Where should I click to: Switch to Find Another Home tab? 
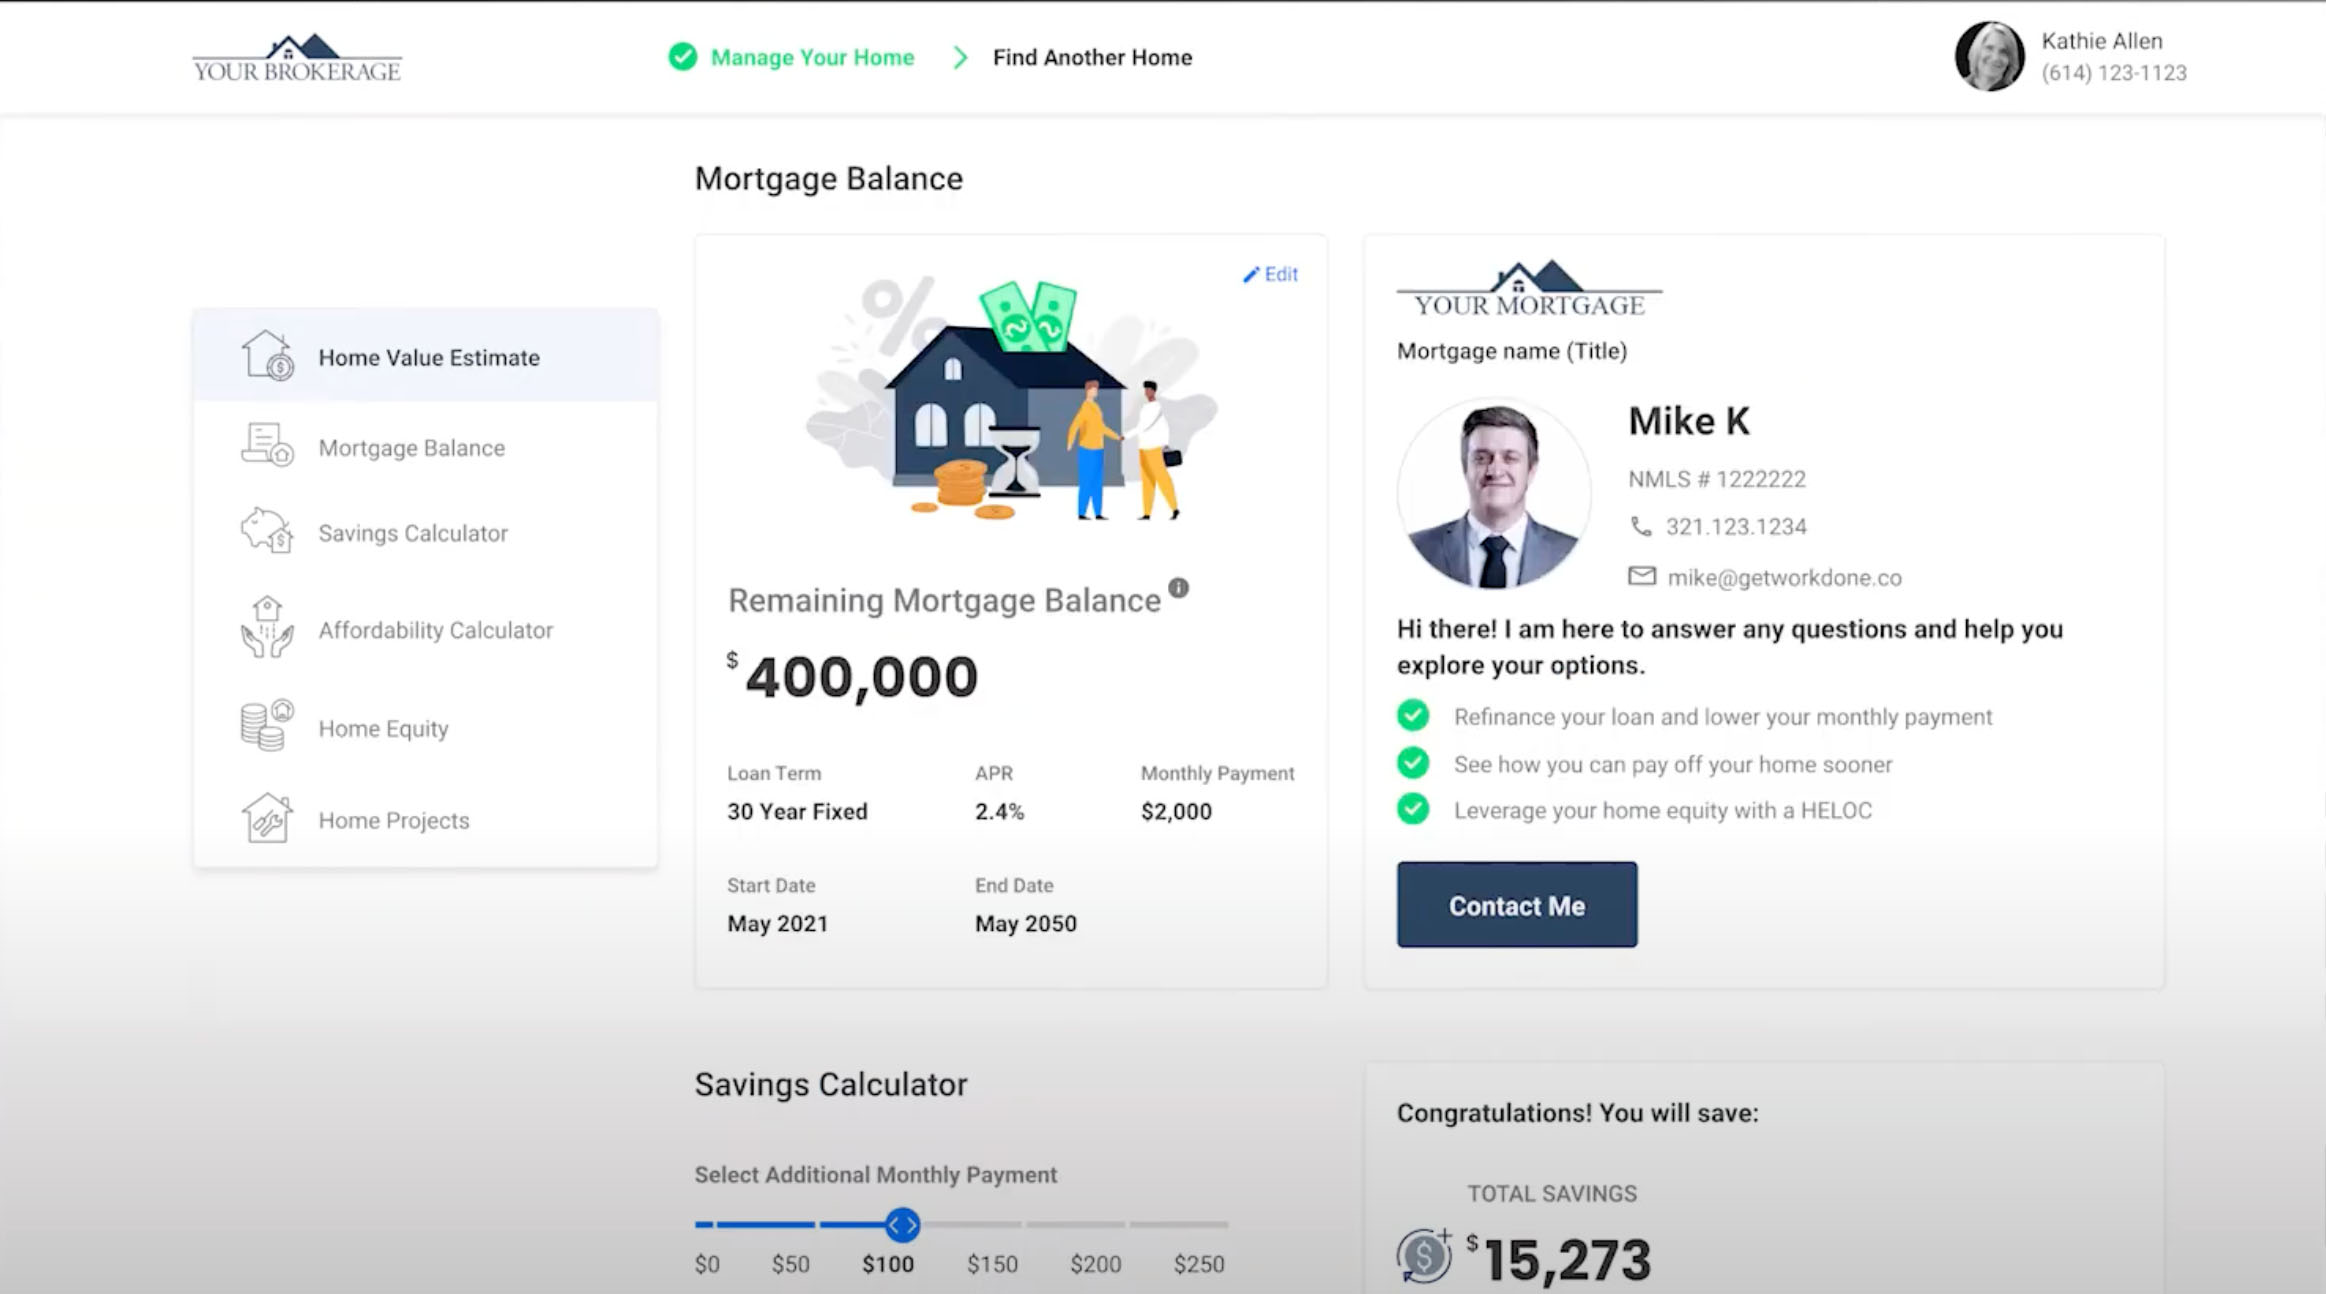[x=1092, y=58]
